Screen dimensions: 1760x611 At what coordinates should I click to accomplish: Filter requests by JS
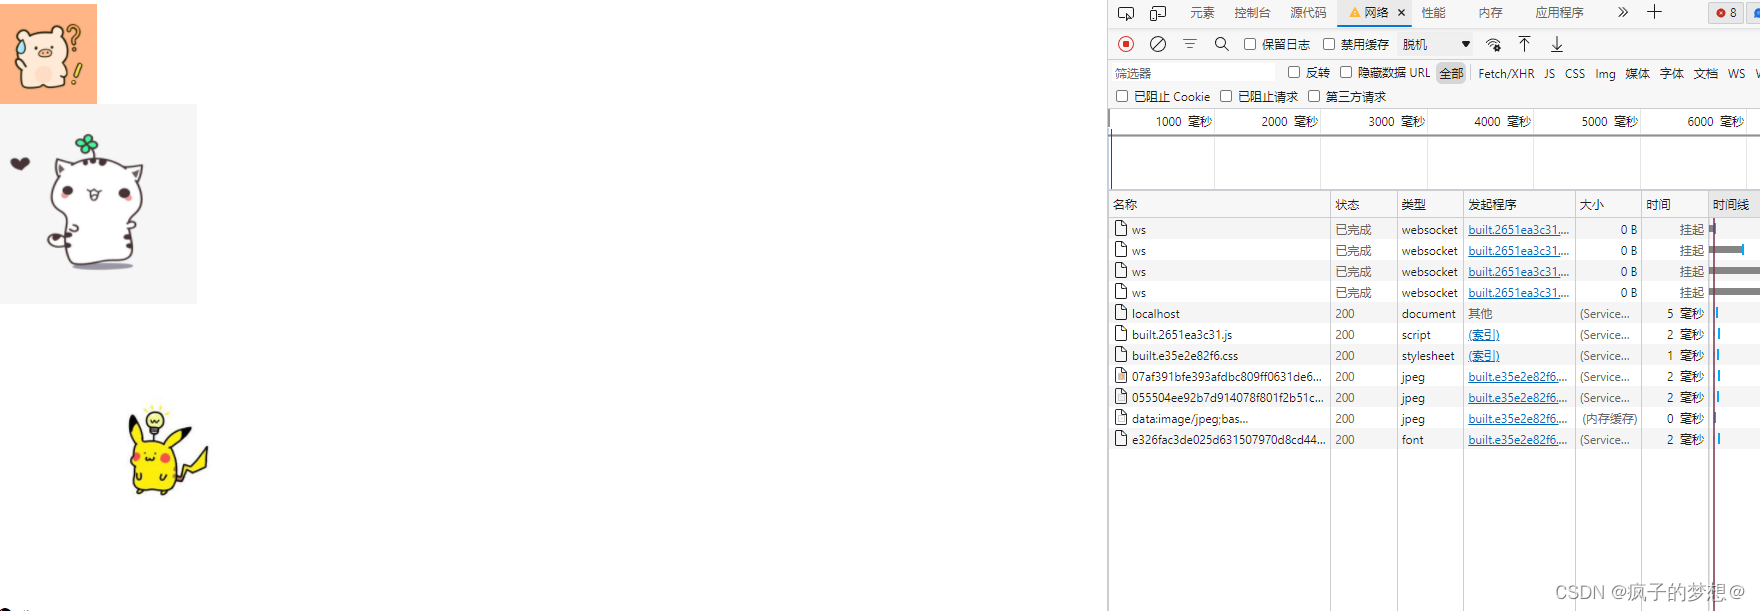[x=1549, y=73]
